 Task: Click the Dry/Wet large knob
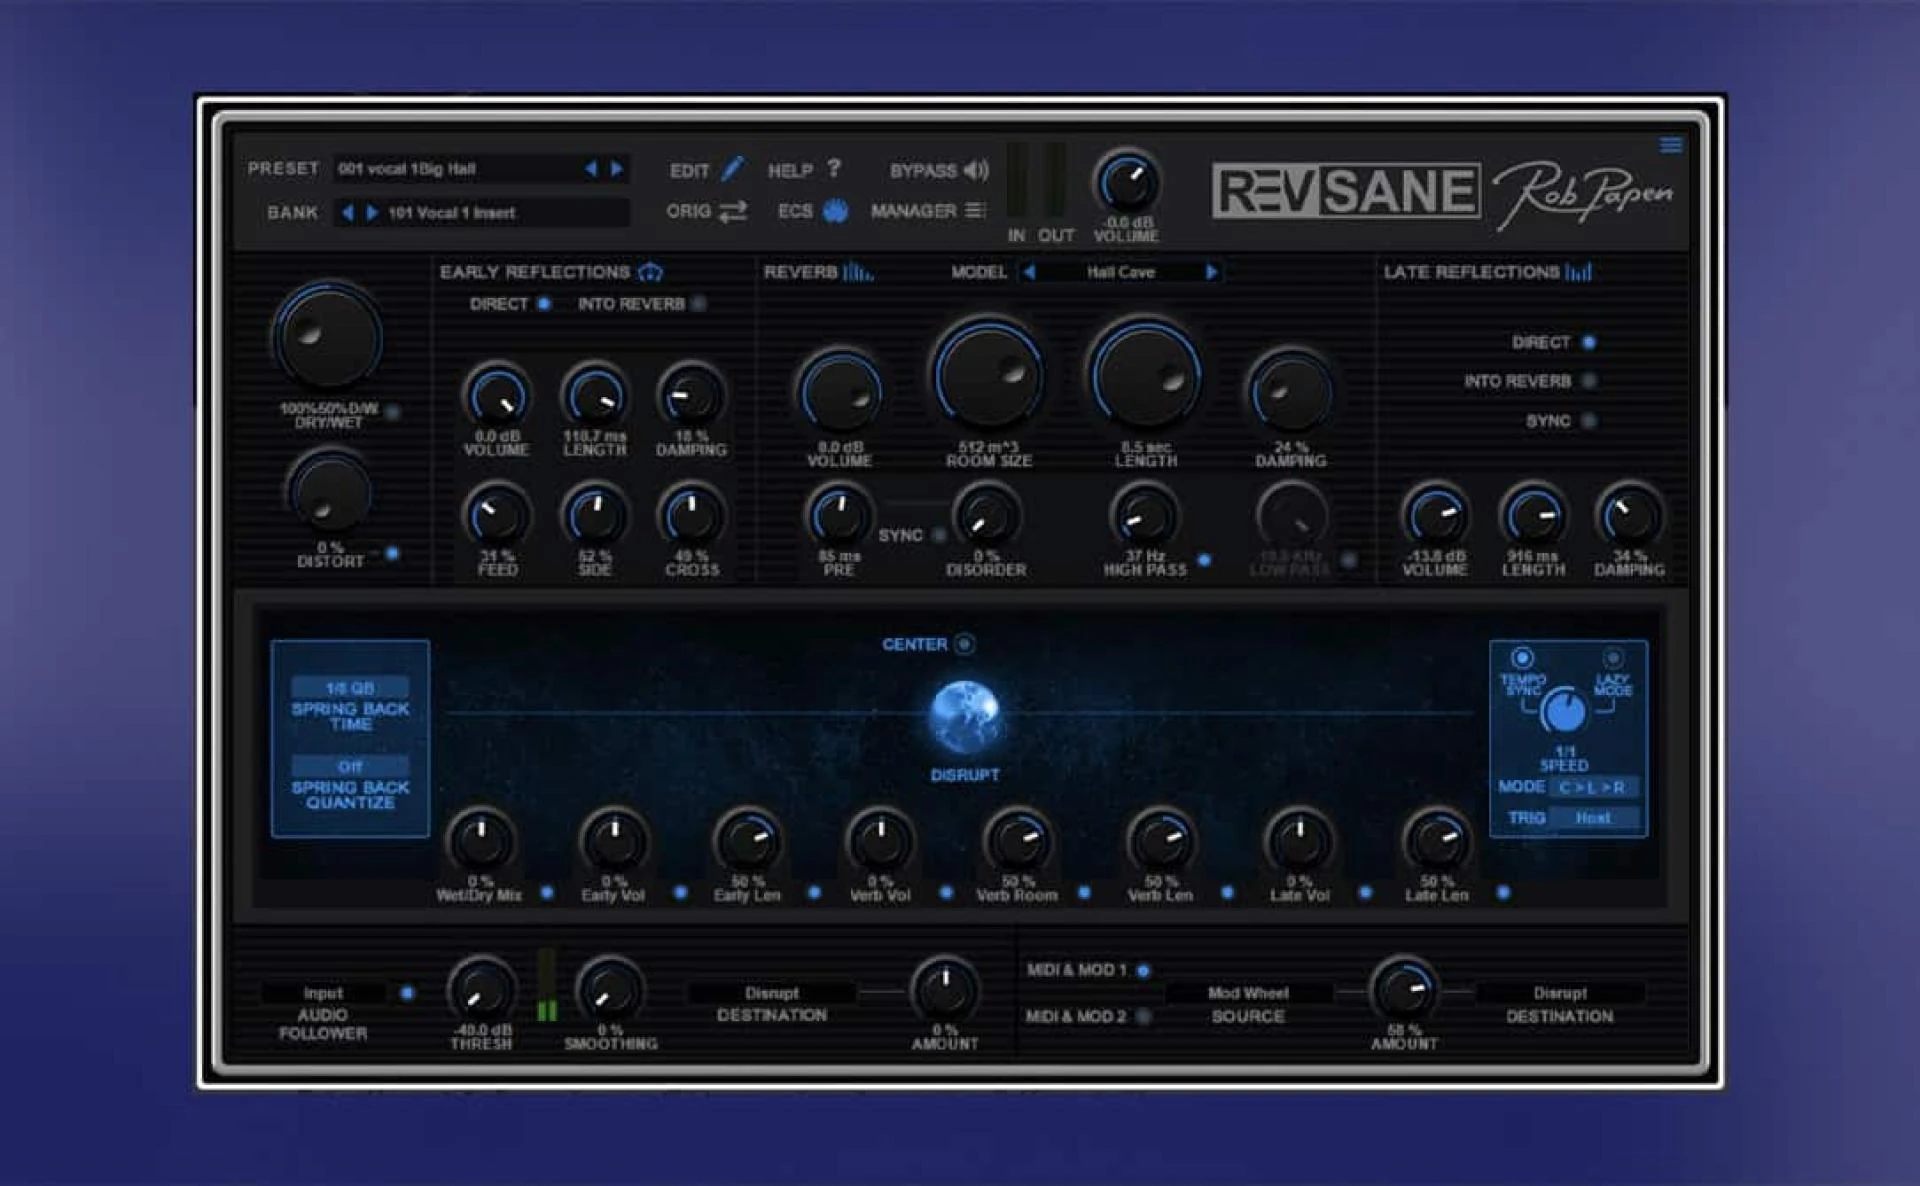327,338
